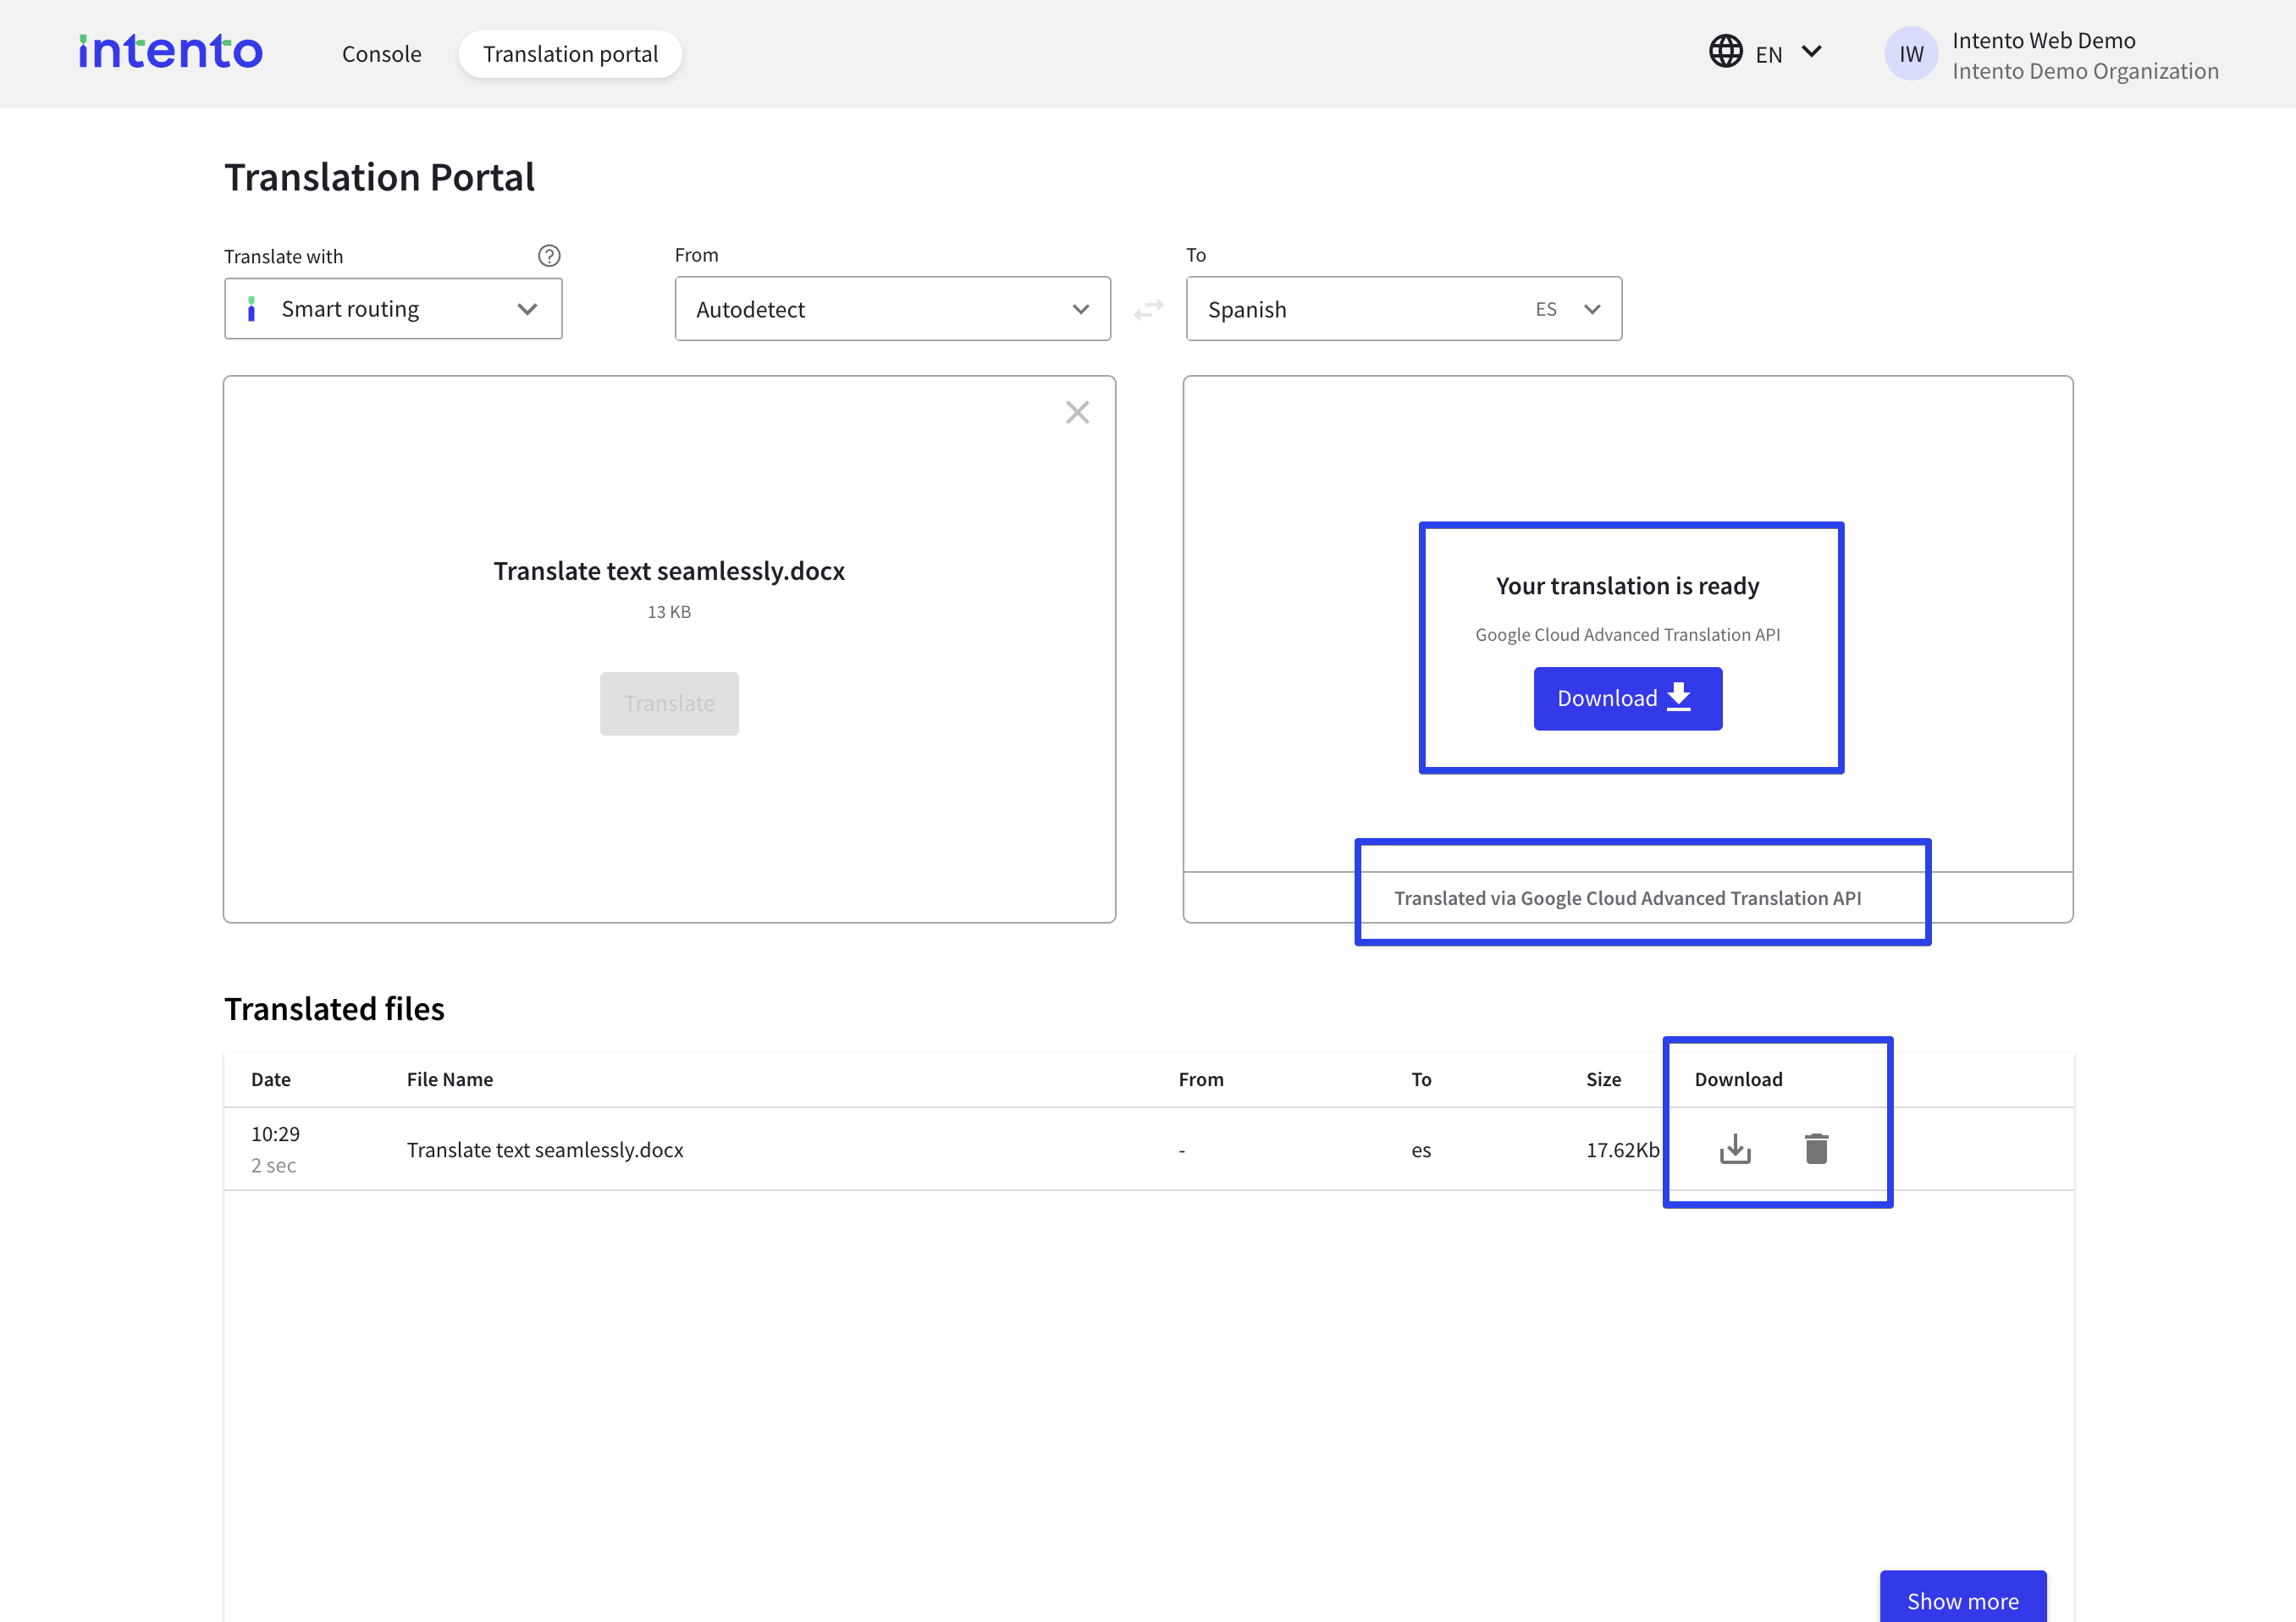This screenshot has width=2296, height=1622.
Task: Click 'Translated via Google Cloud Advanced Translation API' footer
Action: (1627, 898)
